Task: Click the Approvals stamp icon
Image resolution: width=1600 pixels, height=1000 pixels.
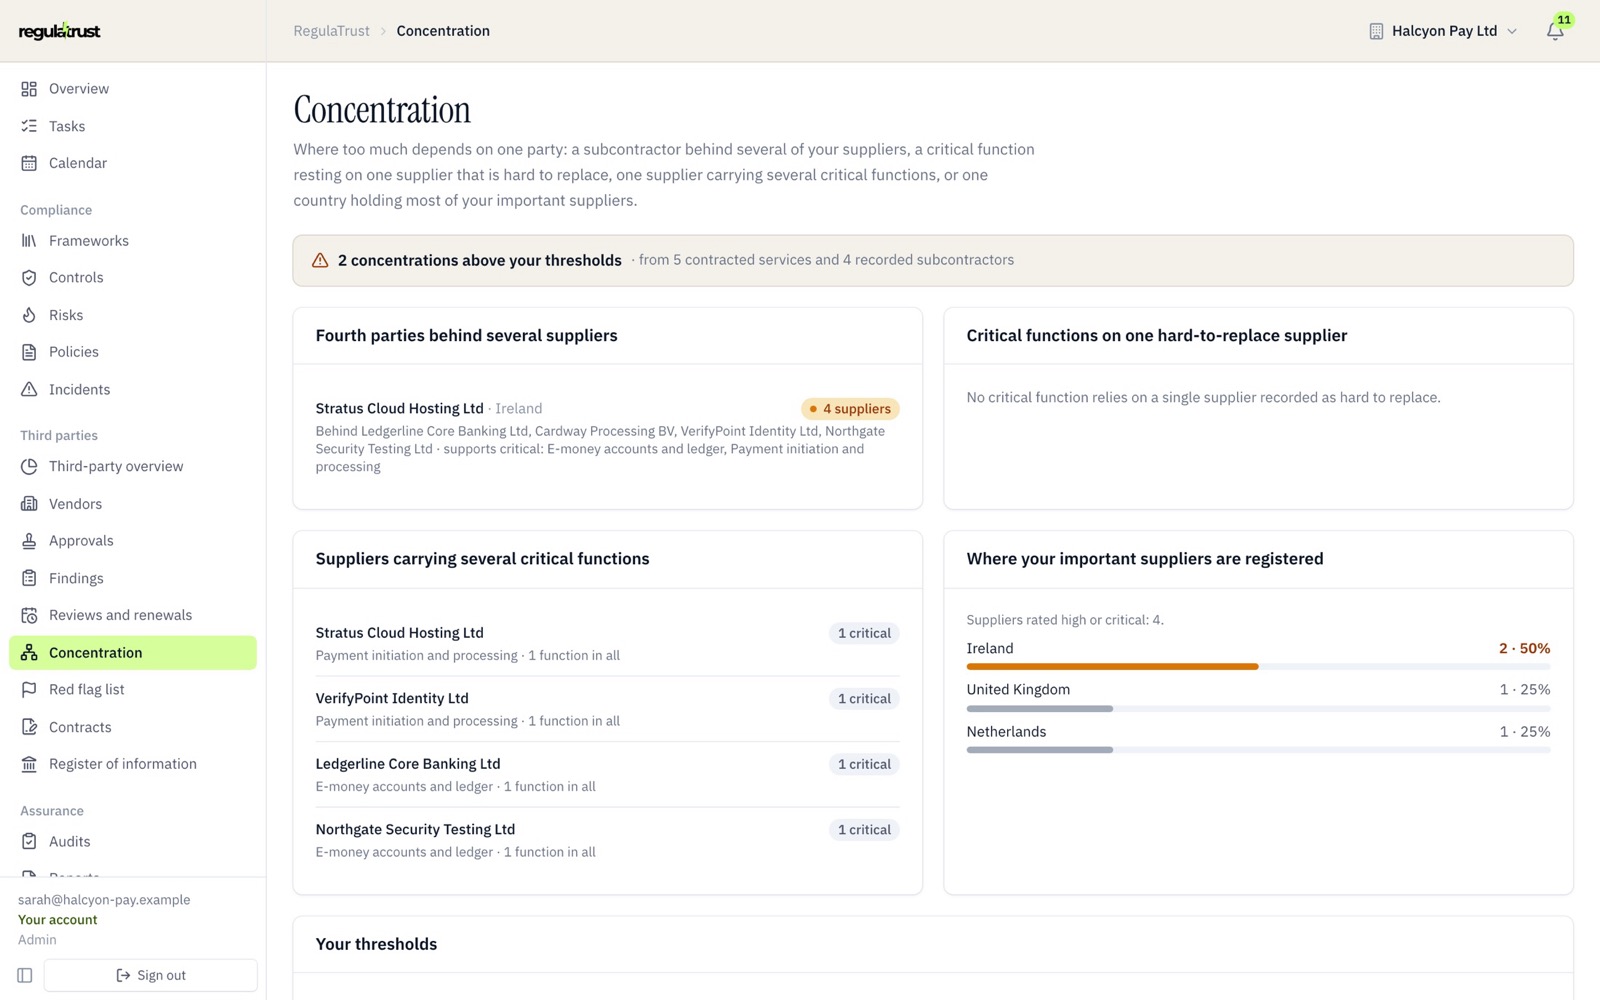Action: [x=29, y=541]
